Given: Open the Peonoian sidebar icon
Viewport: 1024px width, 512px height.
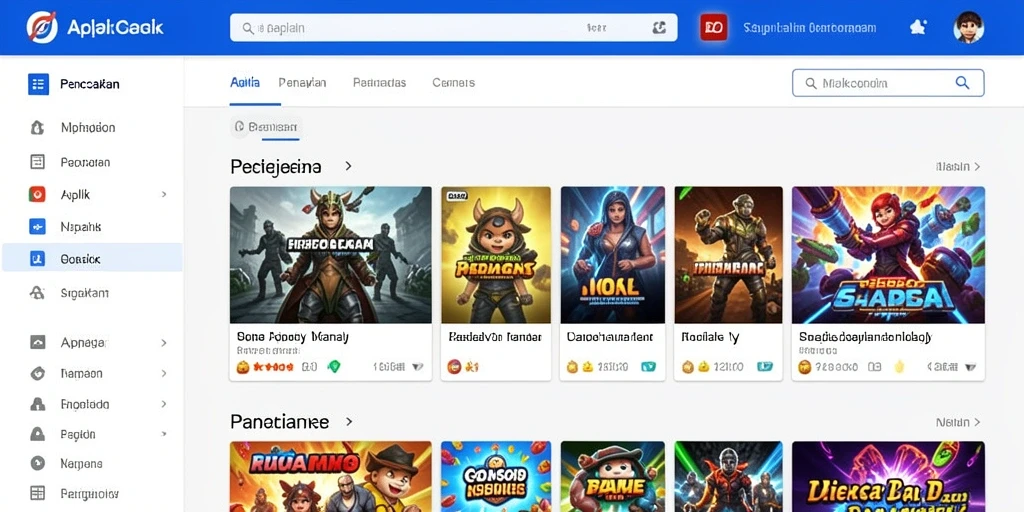Looking at the screenshot, I should (x=38, y=162).
